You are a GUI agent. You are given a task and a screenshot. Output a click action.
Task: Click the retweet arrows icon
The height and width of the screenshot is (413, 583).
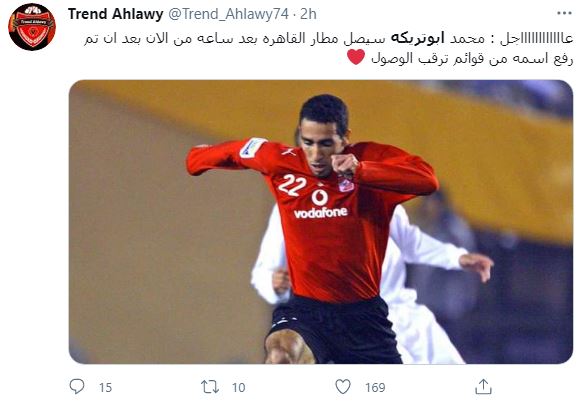pos(210,387)
